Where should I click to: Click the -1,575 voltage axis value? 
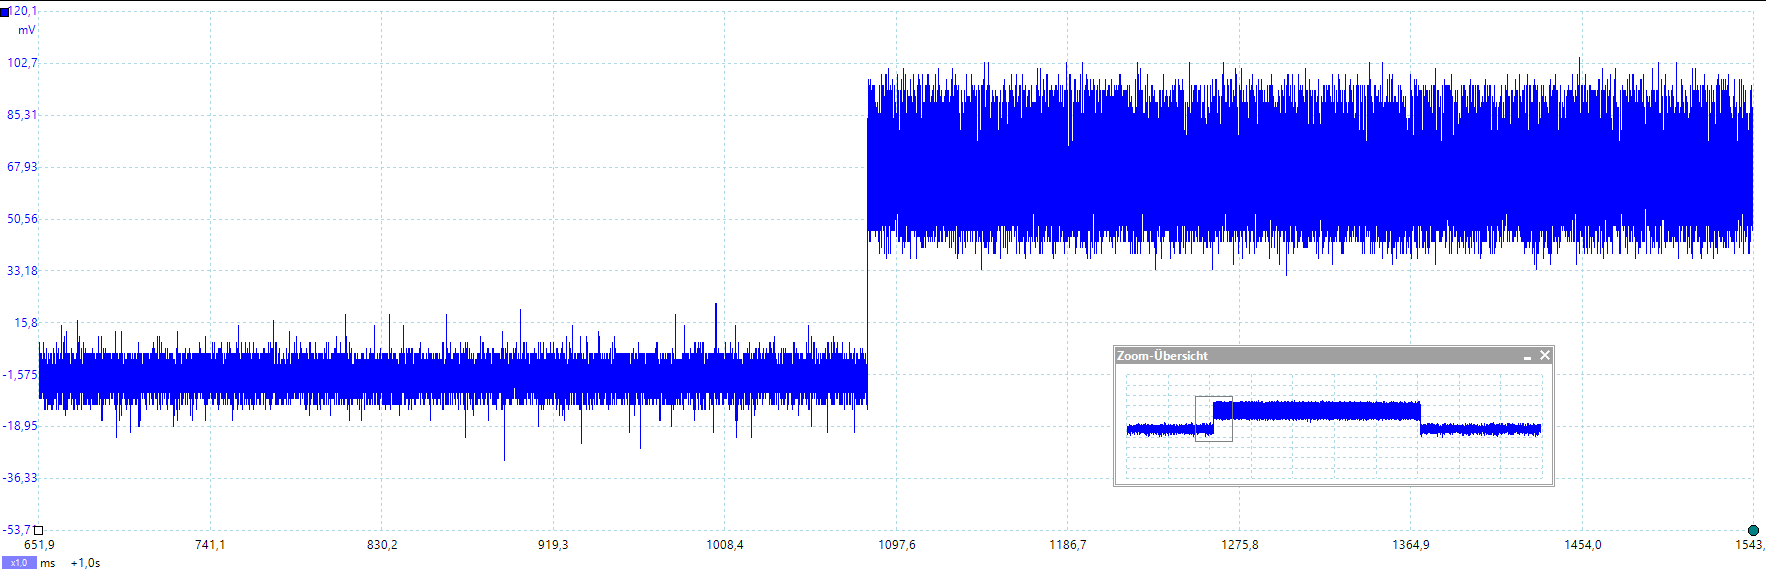click(x=21, y=374)
